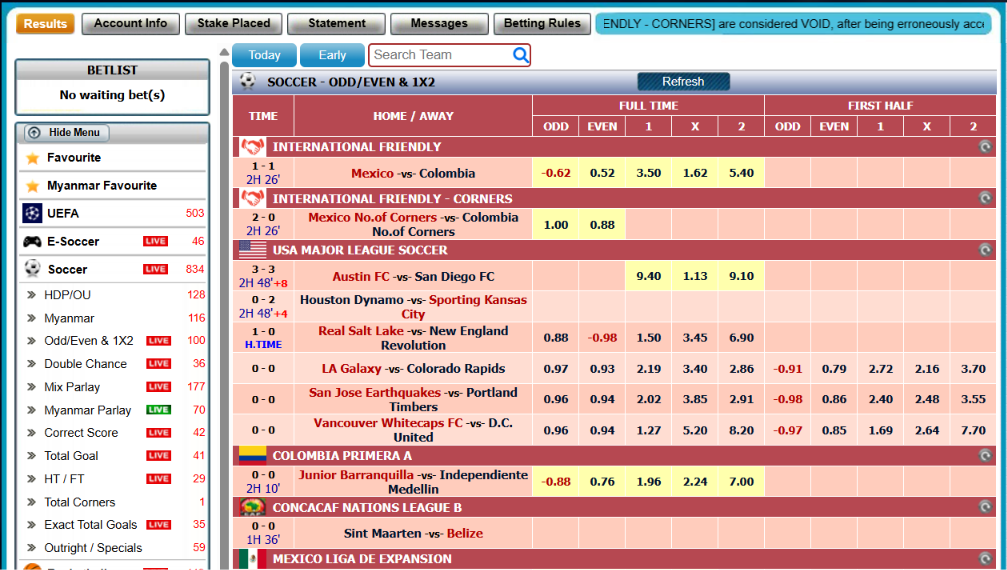Switch to the Today tab
Viewport: 1007px width, 570px height.
(x=265, y=55)
